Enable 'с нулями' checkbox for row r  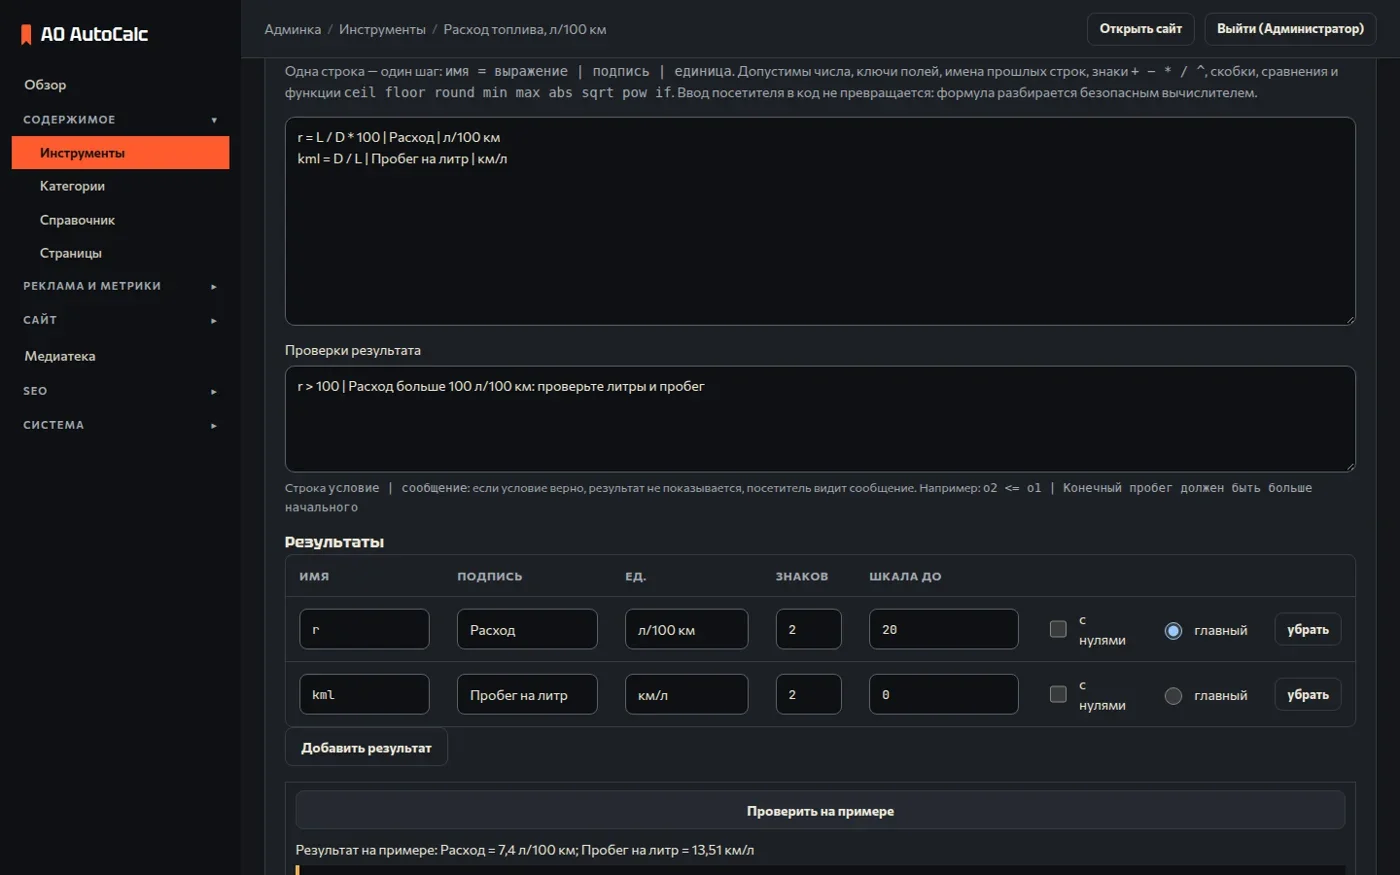[1058, 629]
